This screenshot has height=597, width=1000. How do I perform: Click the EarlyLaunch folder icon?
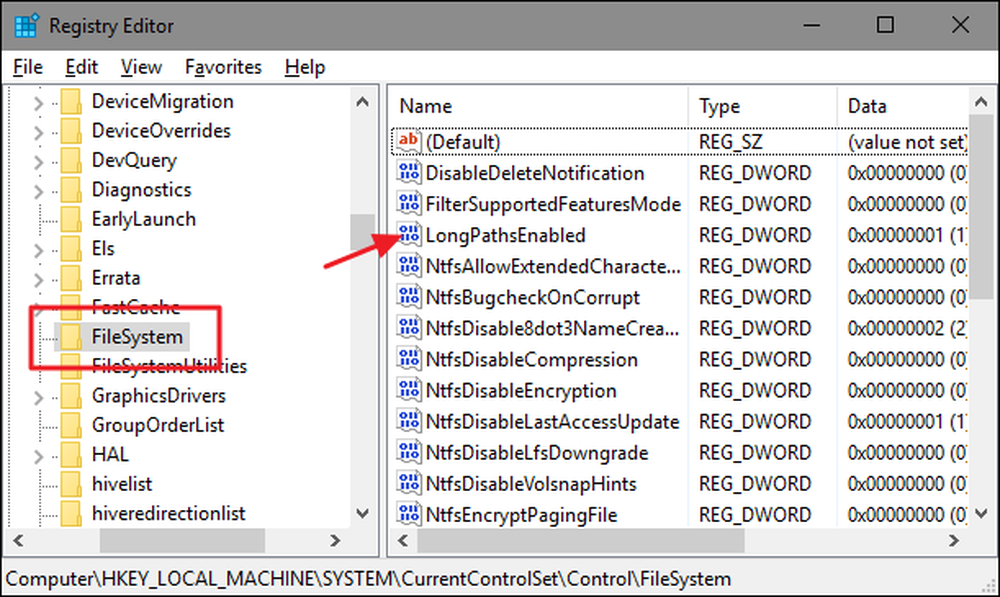71,219
